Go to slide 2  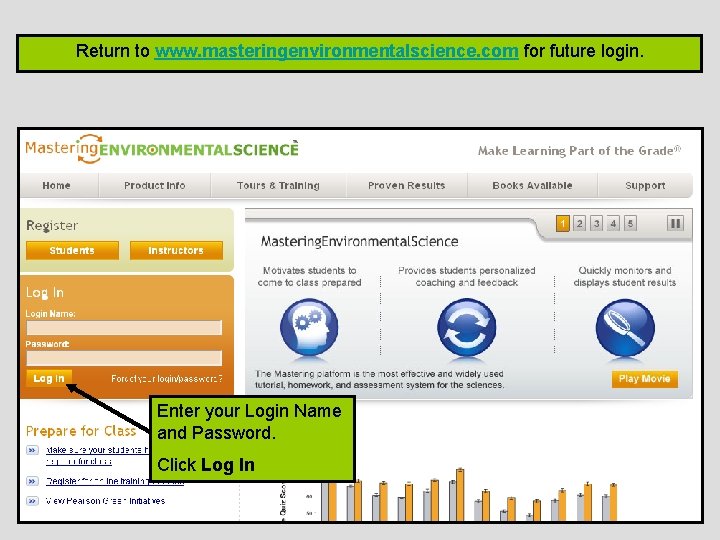579,224
